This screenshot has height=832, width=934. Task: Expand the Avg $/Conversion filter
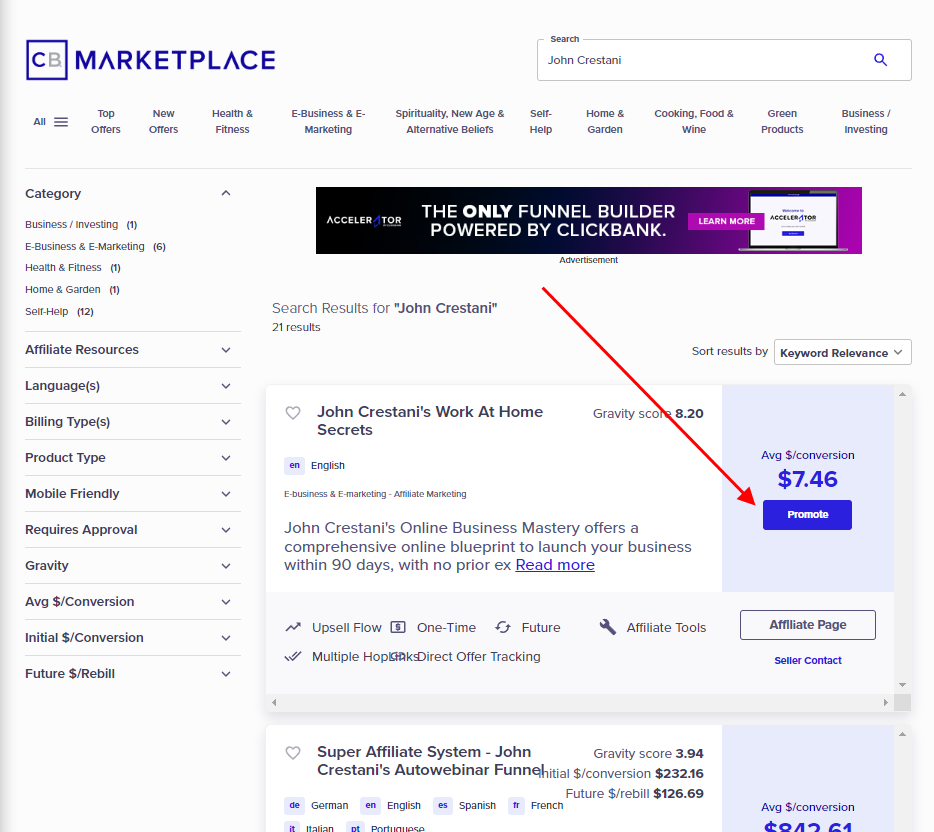[x=226, y=602]
